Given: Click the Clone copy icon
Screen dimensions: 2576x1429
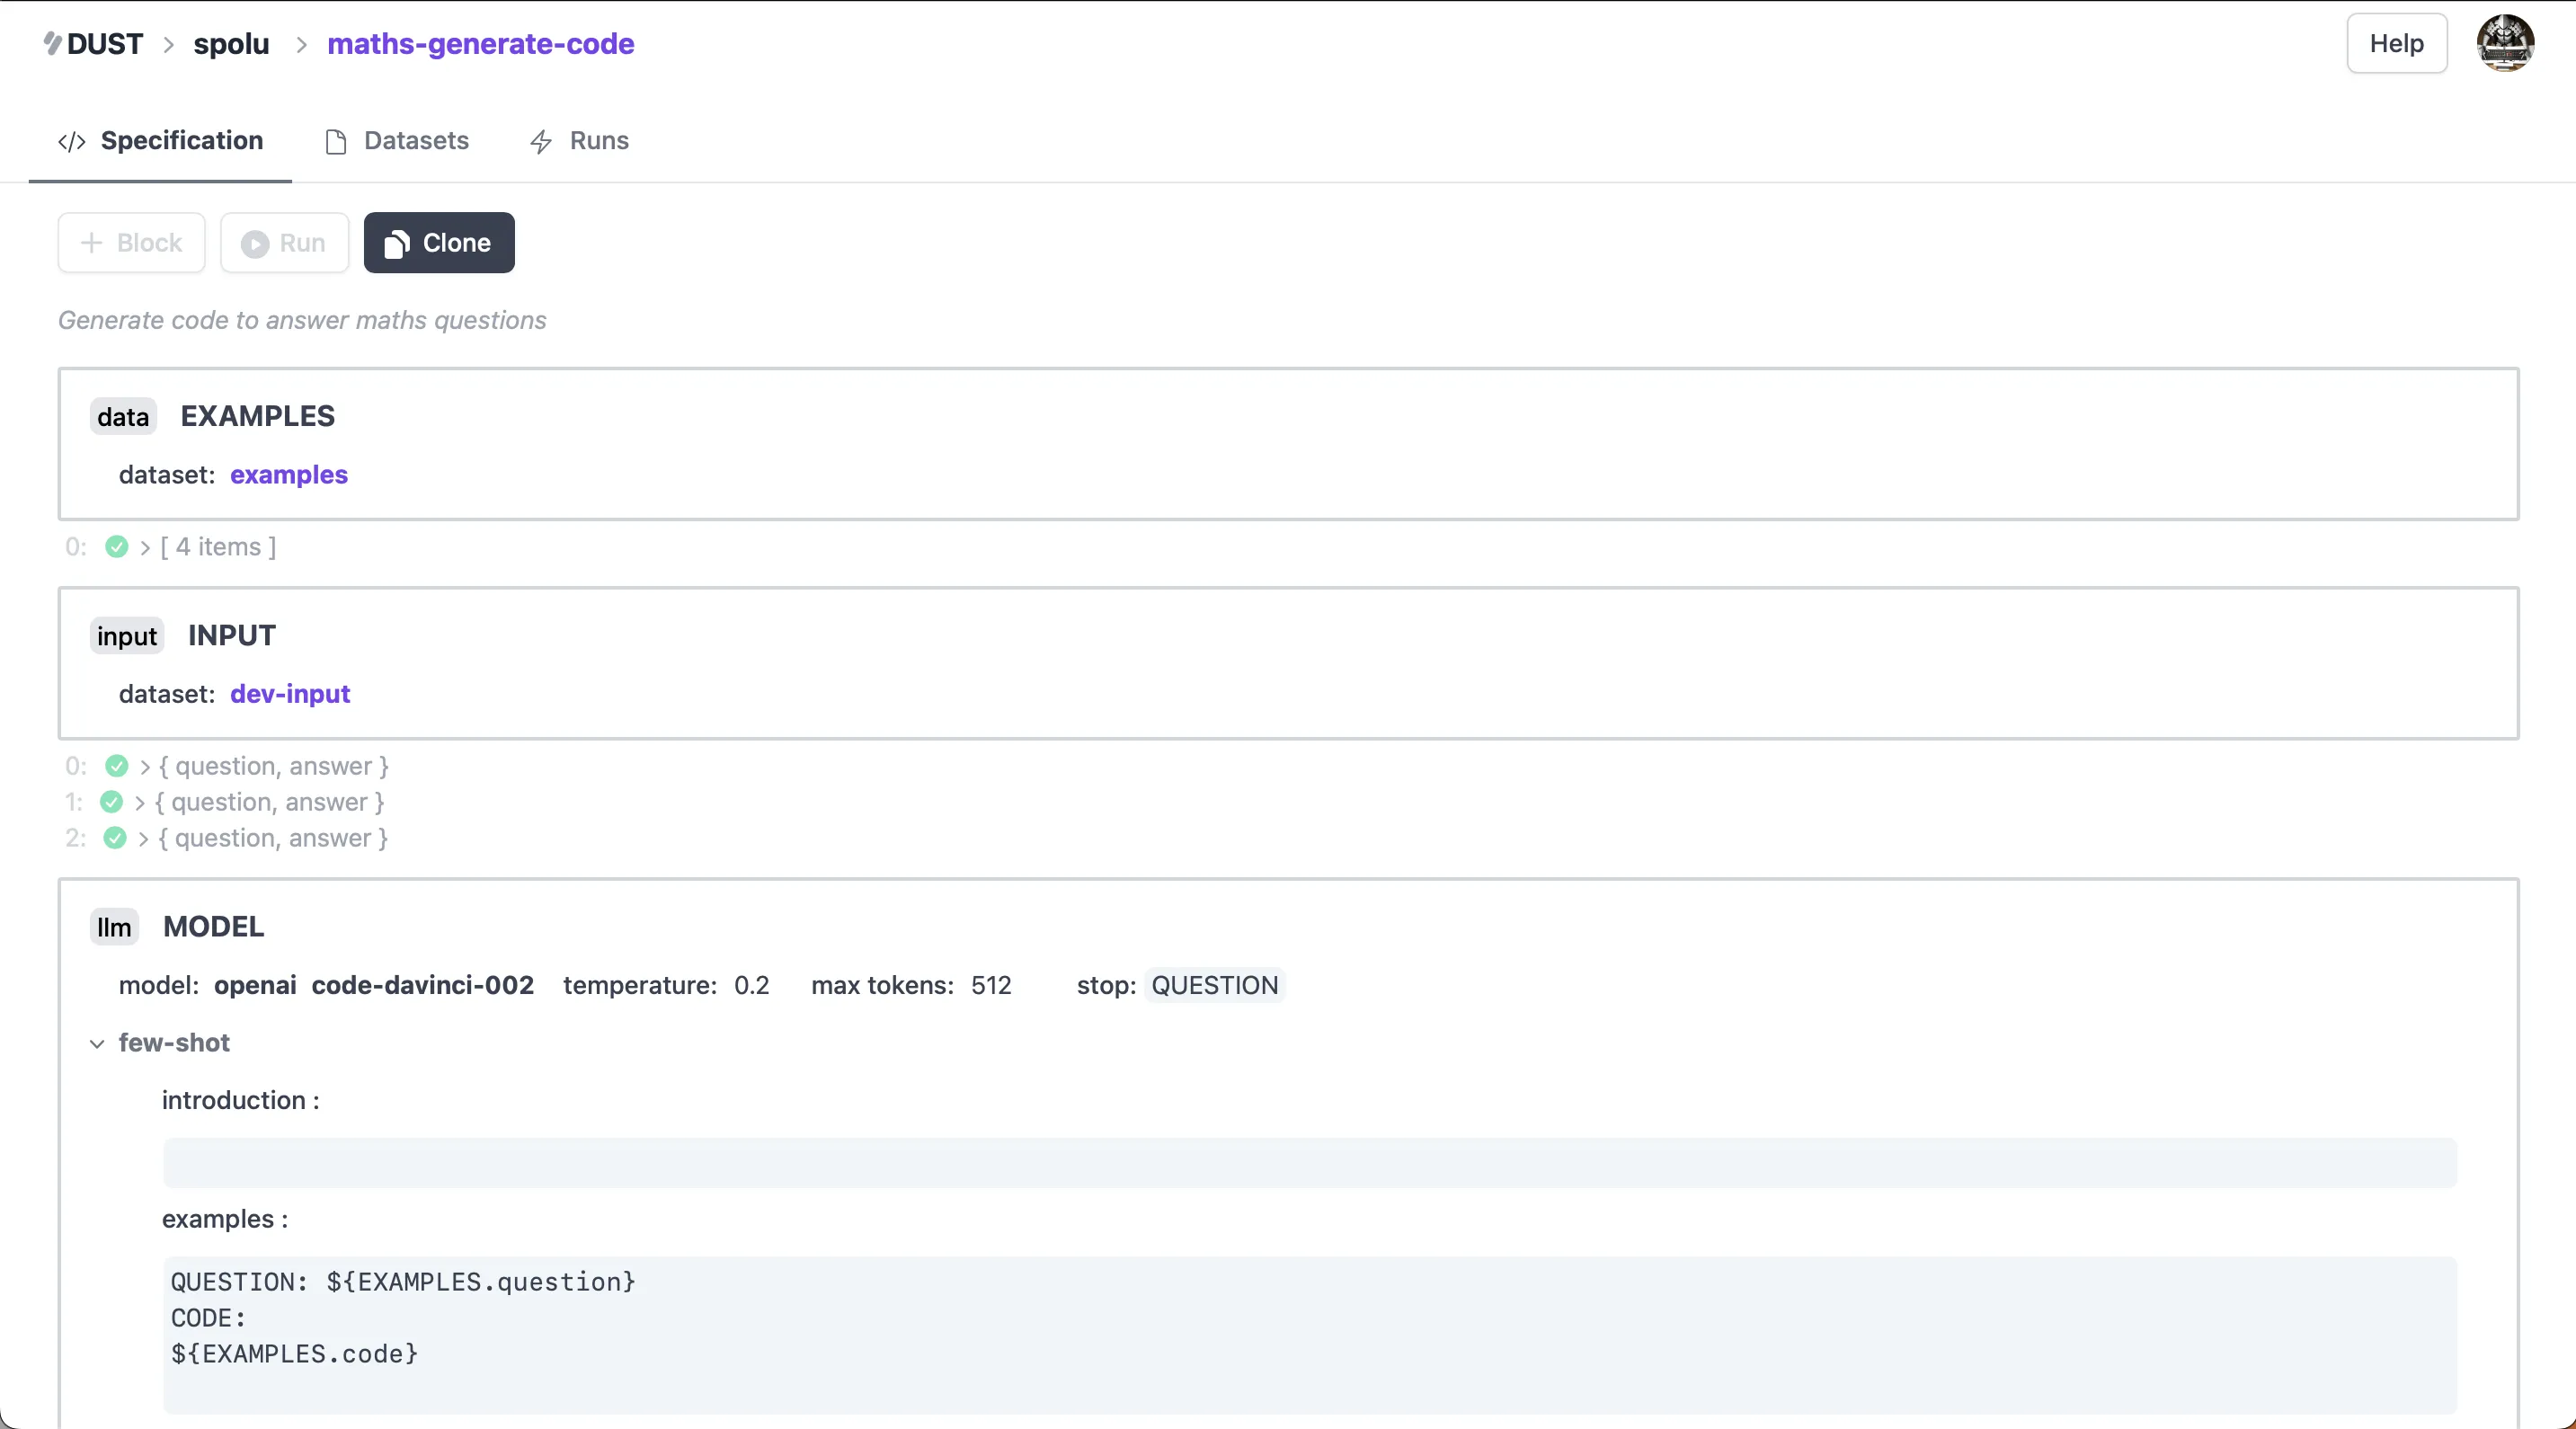Looking at the screenshot, I should [x=397, y=244].
